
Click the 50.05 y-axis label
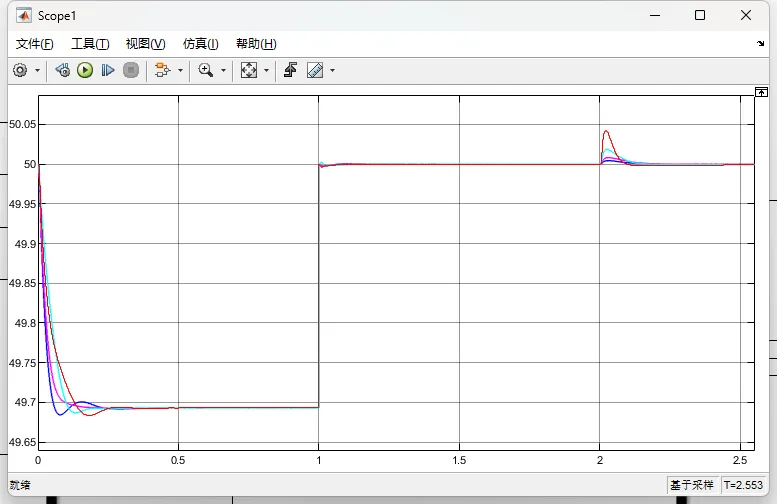(x=23, y=124)
